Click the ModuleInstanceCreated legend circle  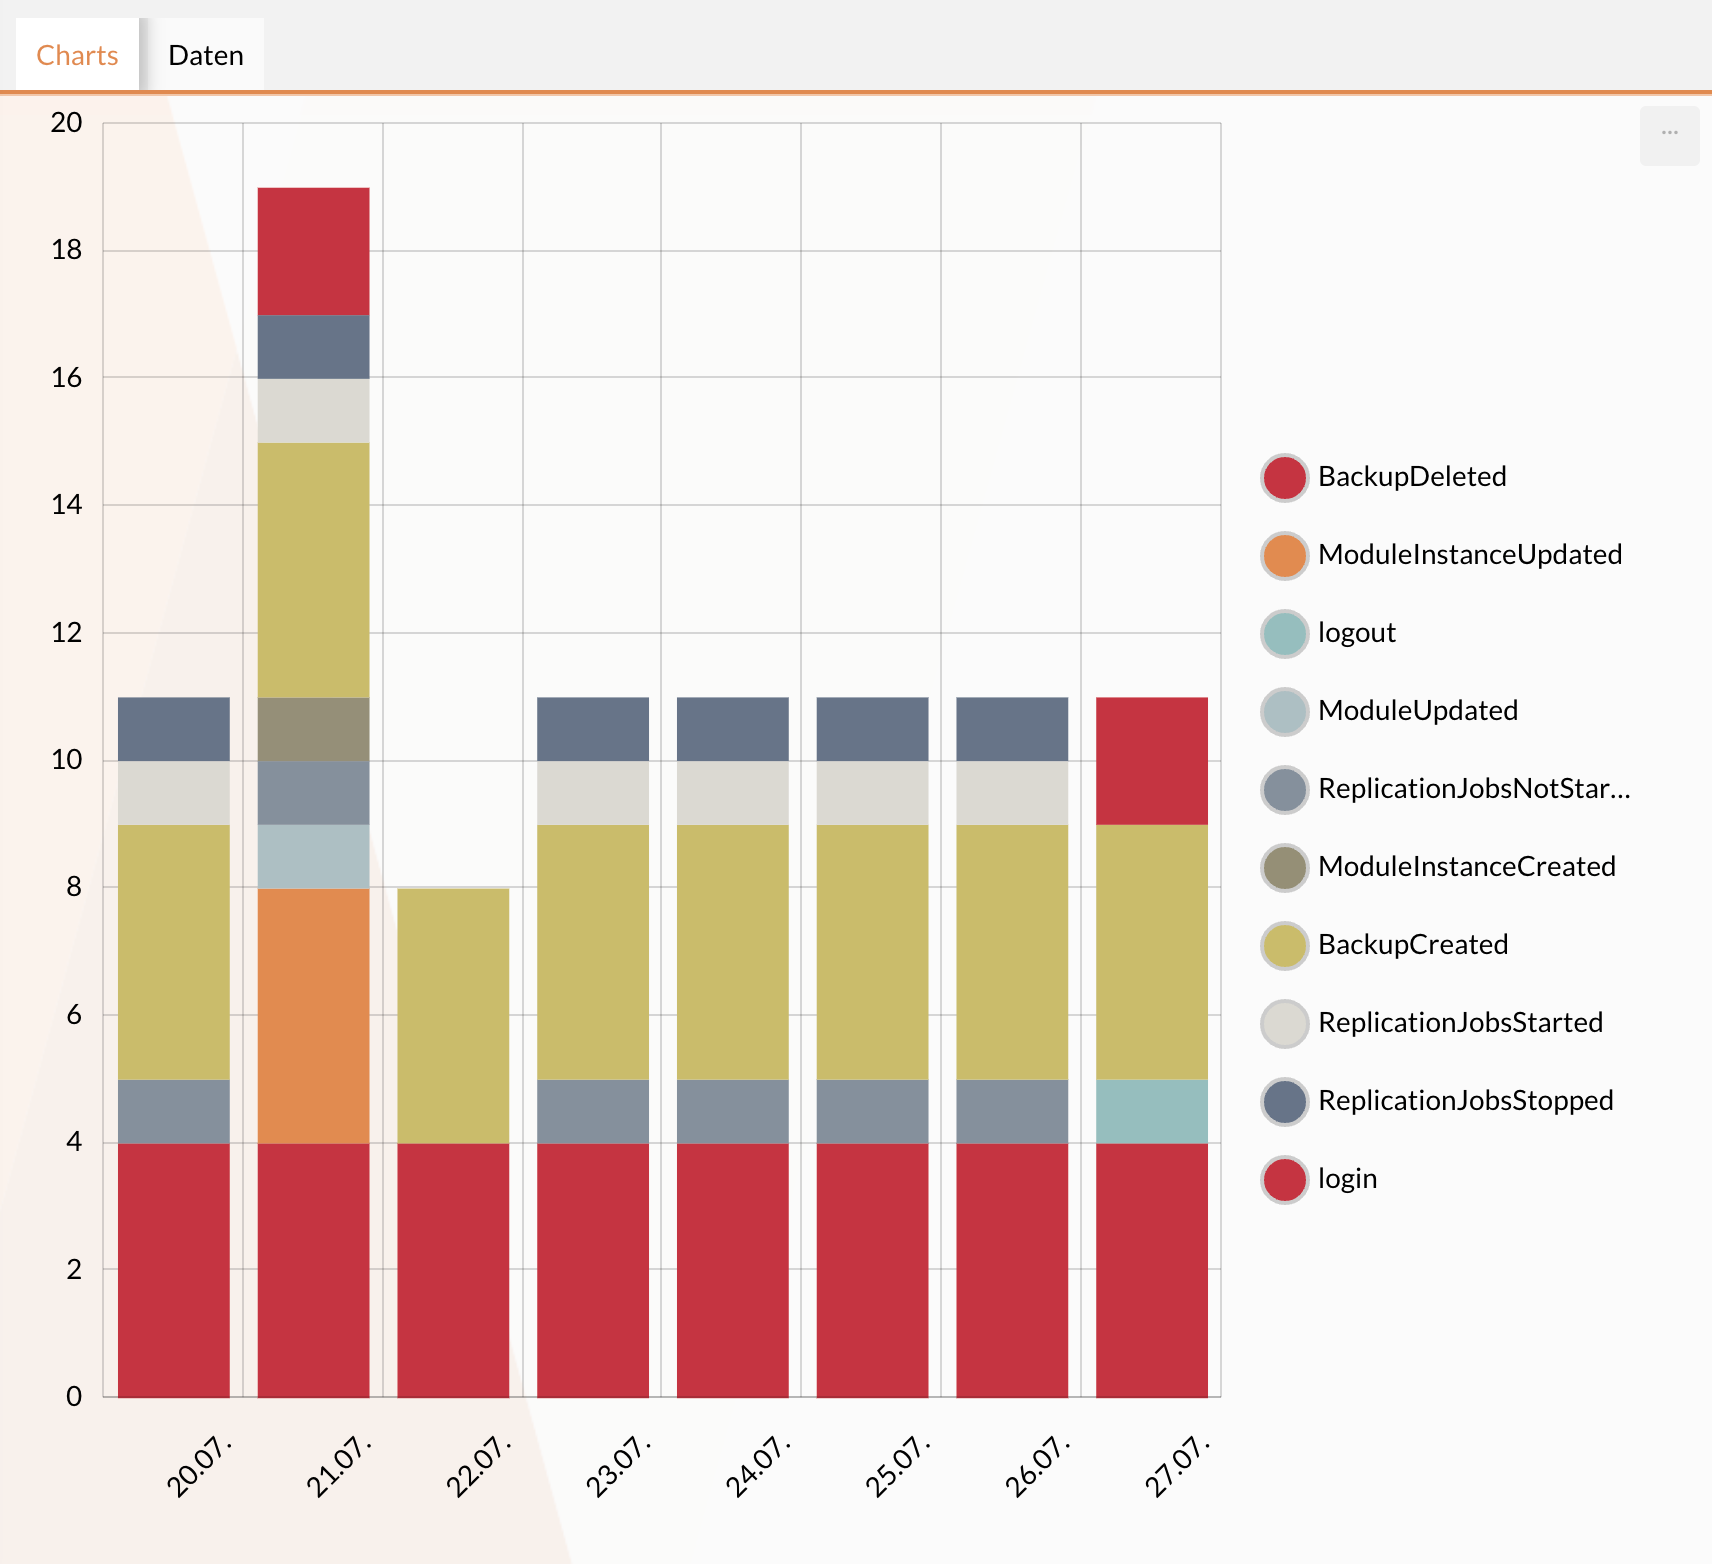tap(1285, 867)
